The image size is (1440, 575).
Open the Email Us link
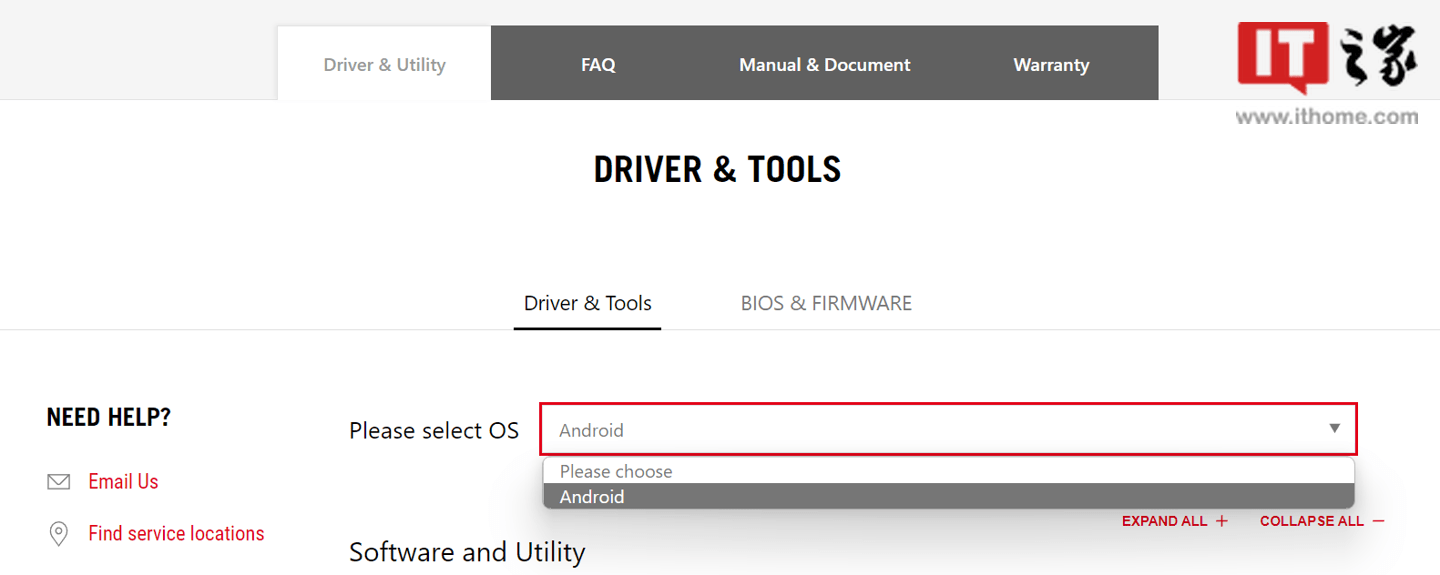123,482
